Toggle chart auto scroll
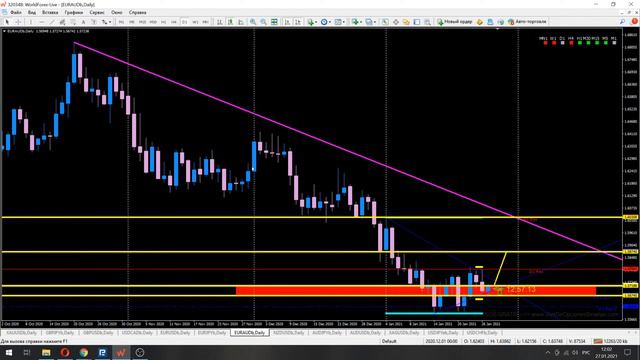The height and width of the screenshot is (360, 640). (x=287, y=22)
